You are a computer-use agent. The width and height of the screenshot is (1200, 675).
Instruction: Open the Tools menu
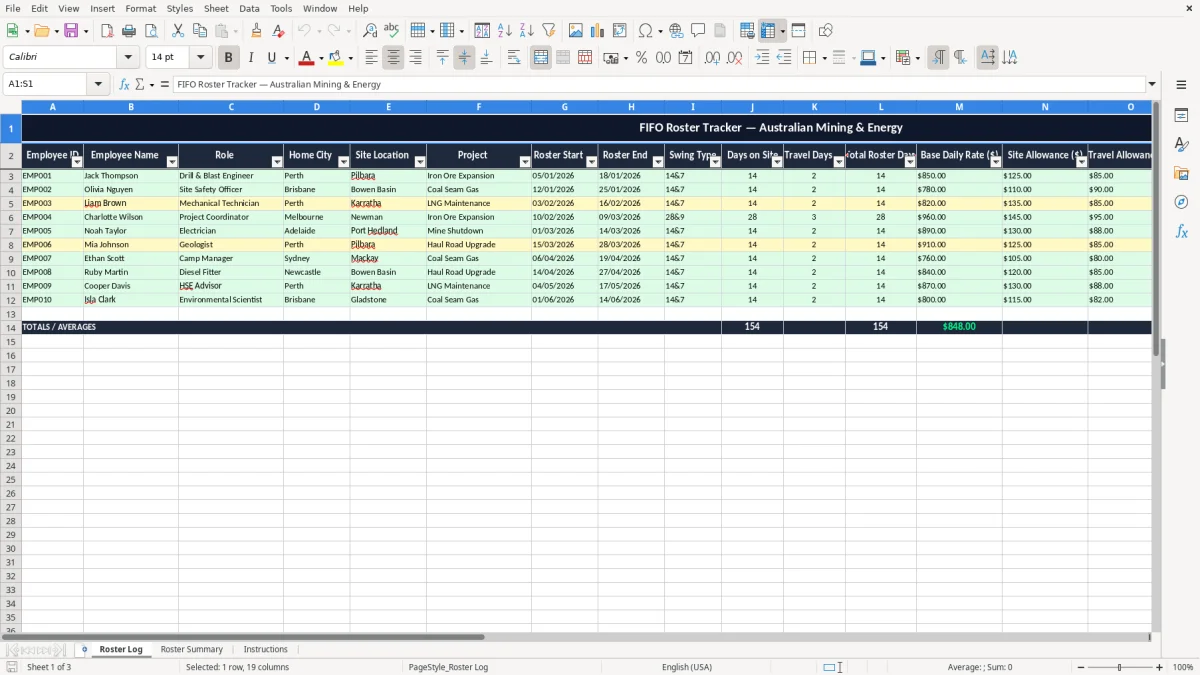[x=281, y=8]
